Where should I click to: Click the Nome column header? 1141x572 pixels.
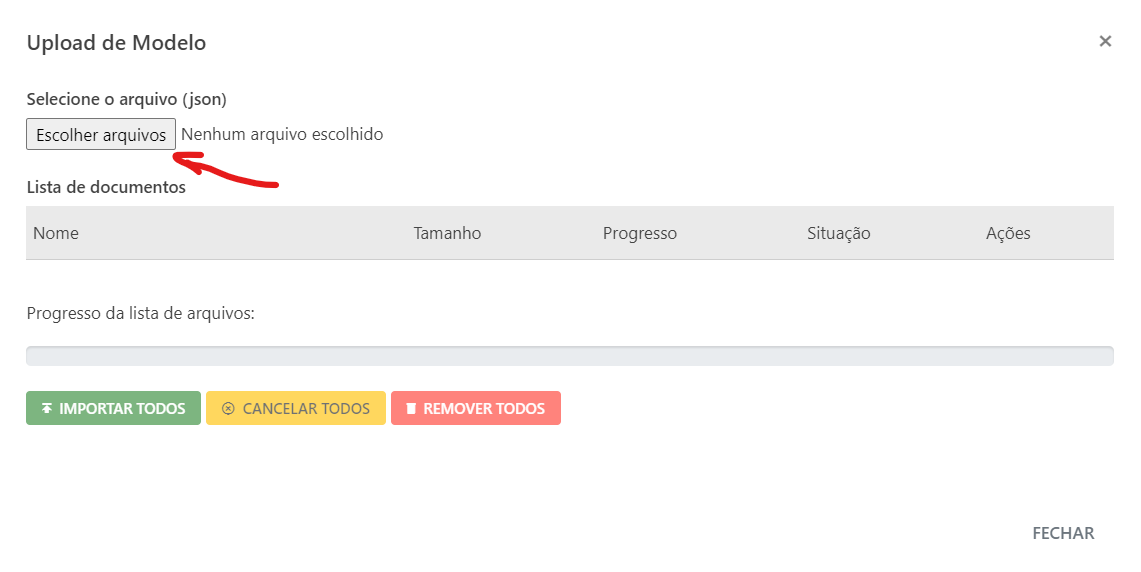pyautogui.click(x=56, y=233)
